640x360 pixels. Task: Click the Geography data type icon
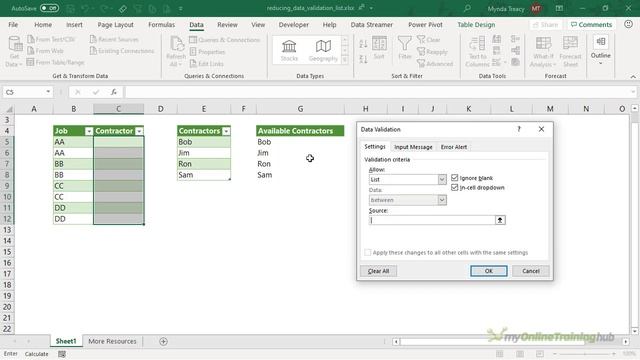pyautogui.click(x=323, y=50)
